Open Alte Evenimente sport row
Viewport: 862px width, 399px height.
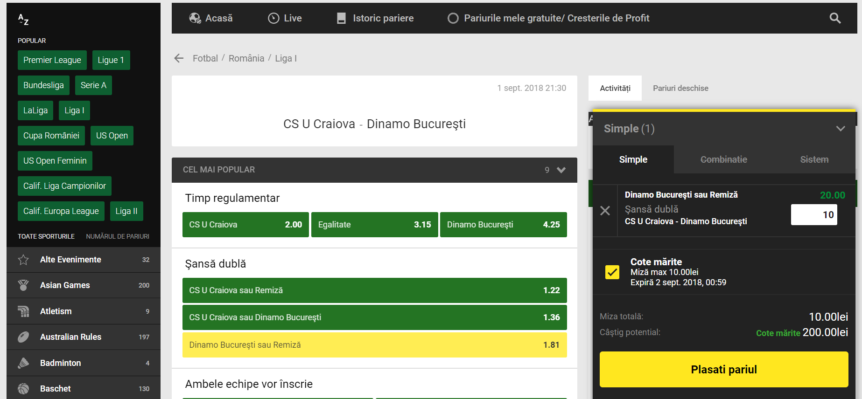(84, 259)
